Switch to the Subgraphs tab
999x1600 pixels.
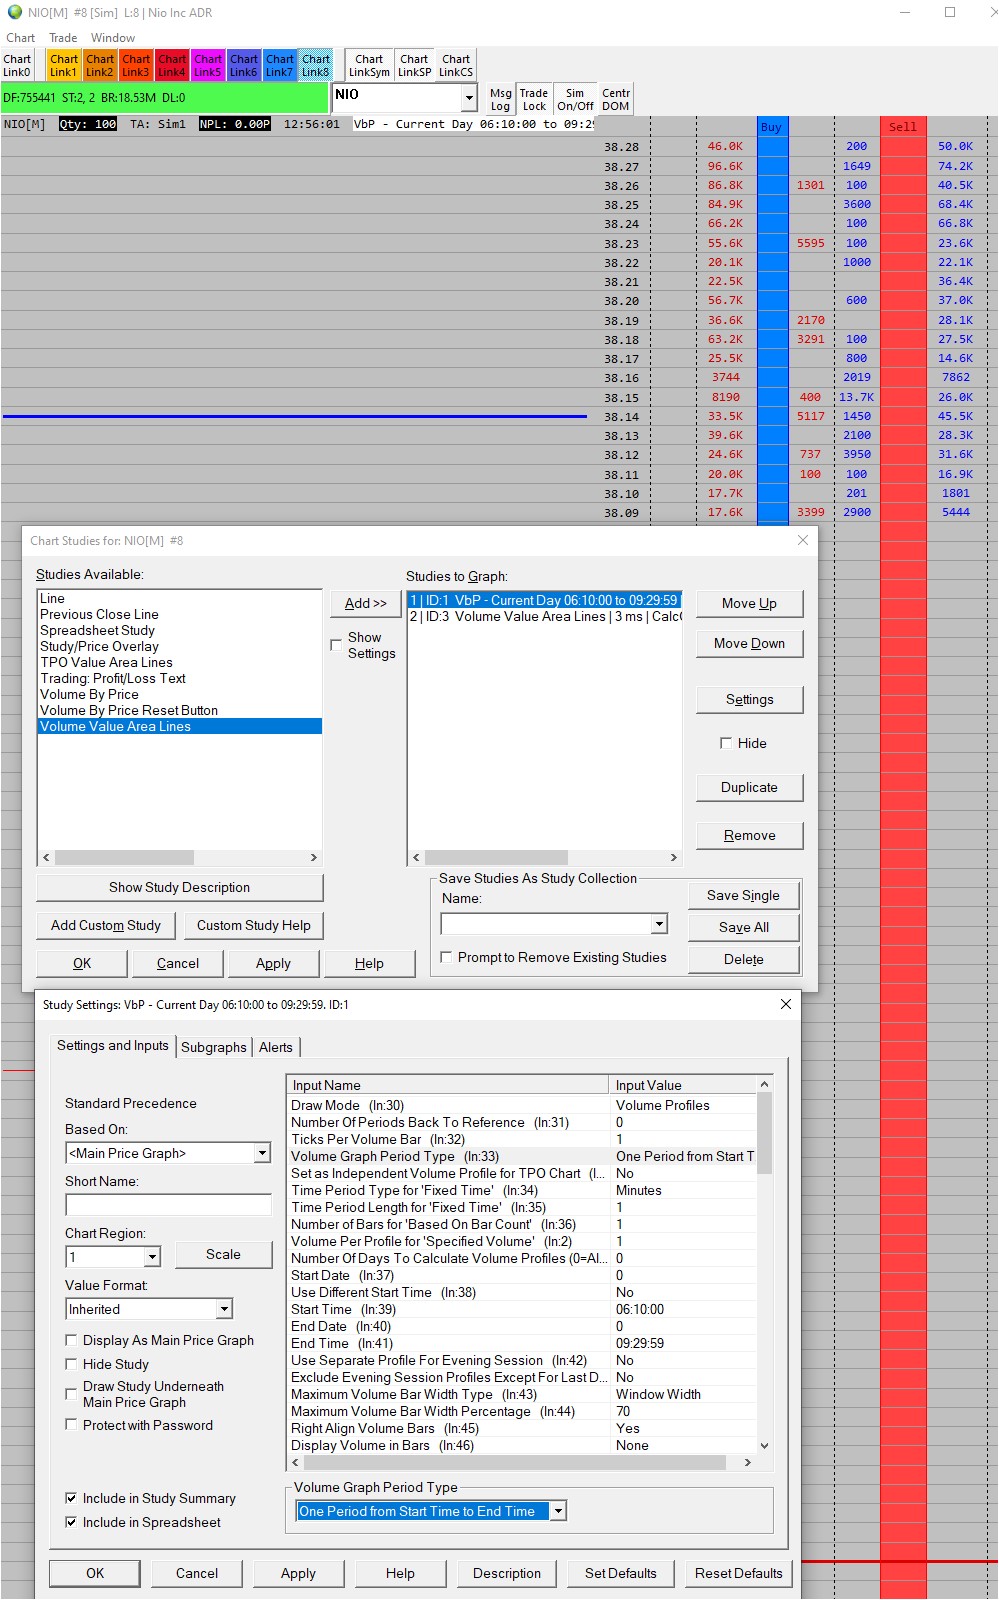point(214,1047)
